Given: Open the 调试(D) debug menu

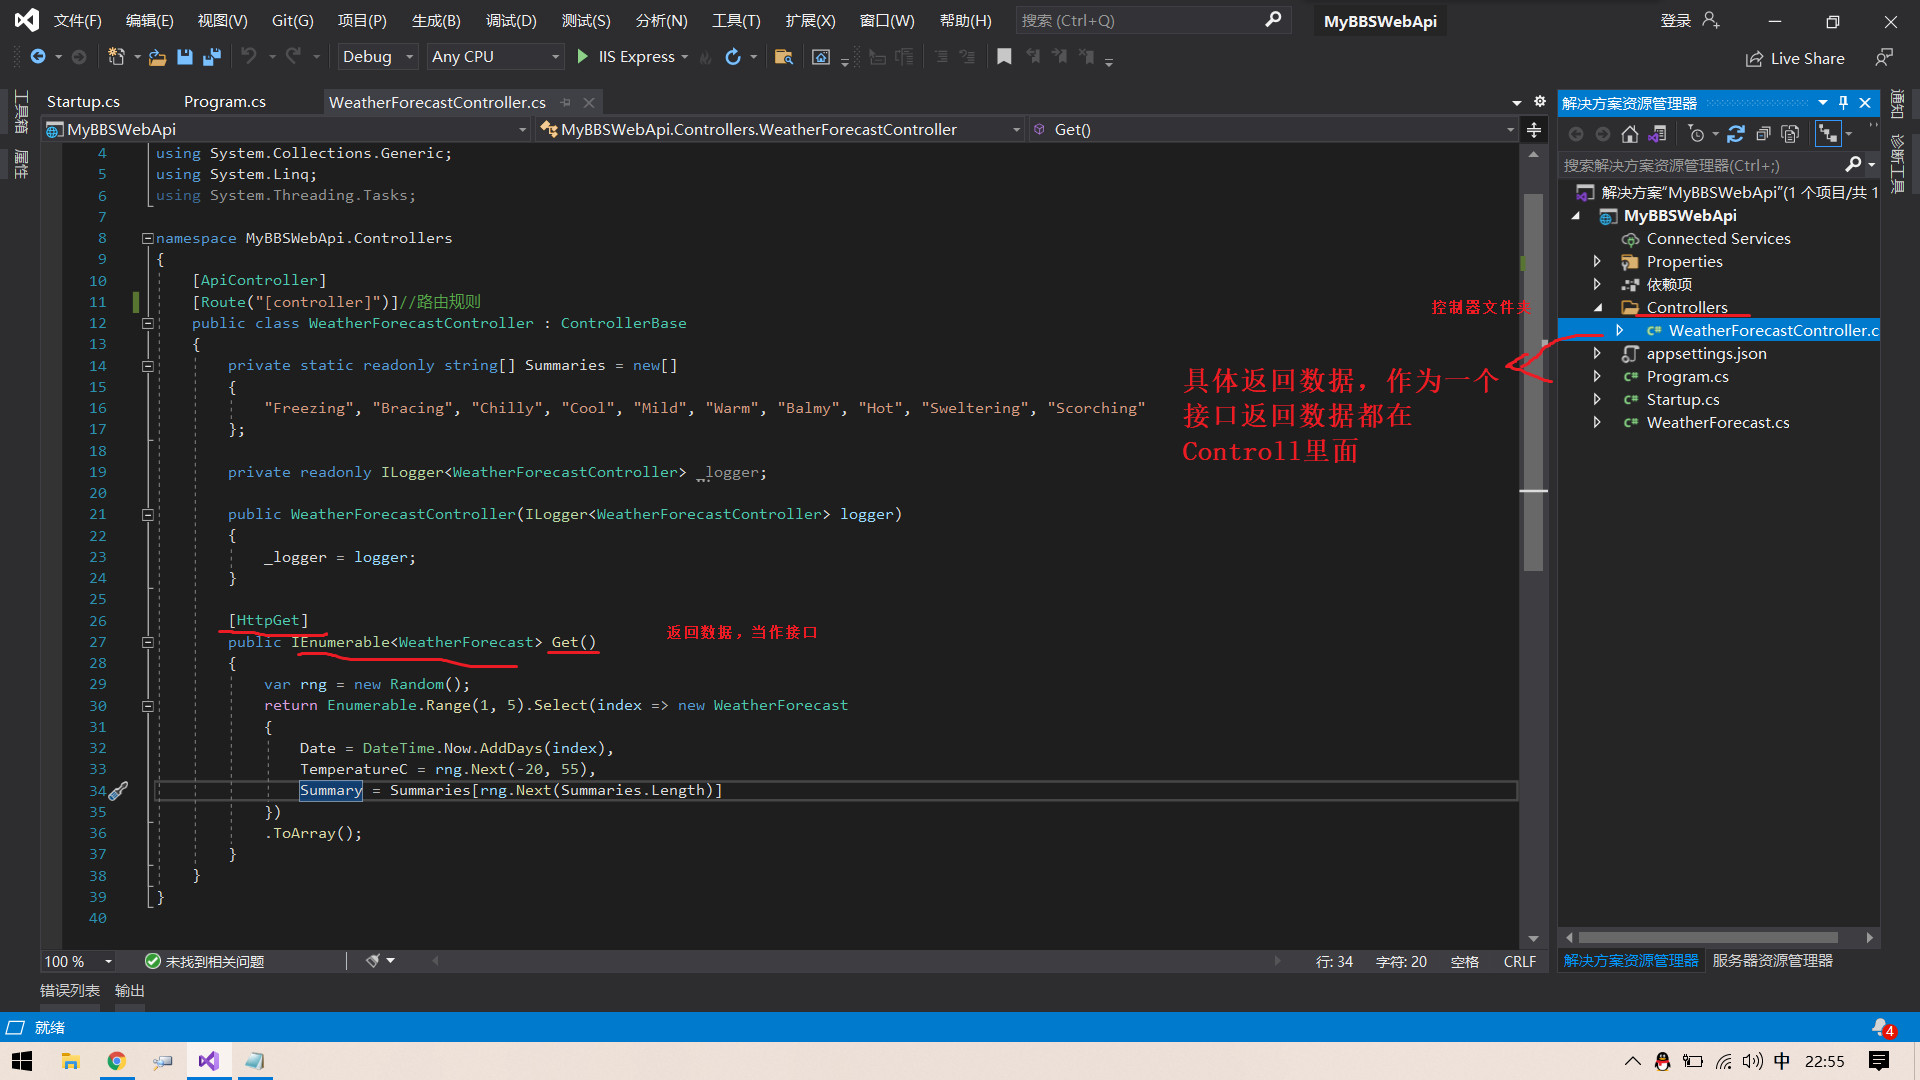Looking at the screenshot, I should (x=511, y=21).
